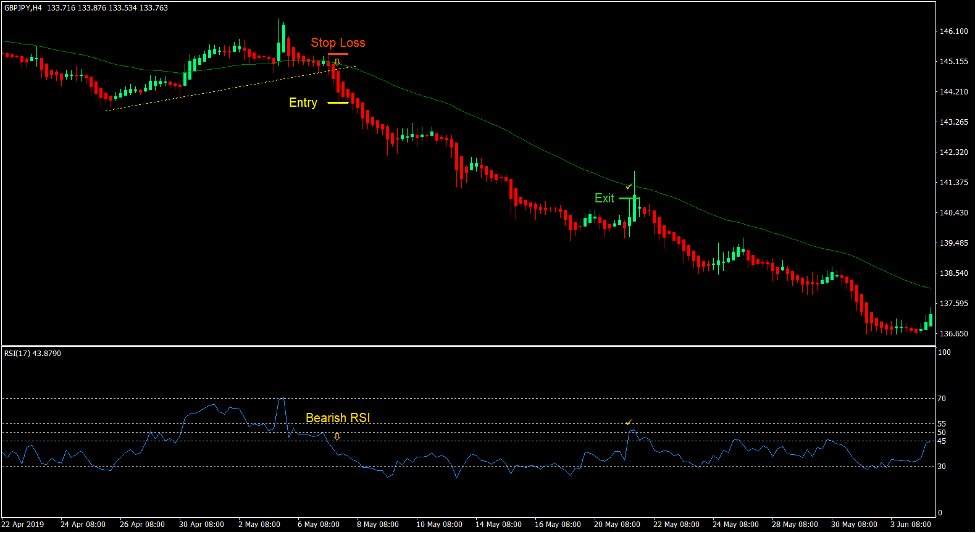Viewport: 977px width, 533px height.
Task: Click the 30 level on the RSI scale
Action: point(942,466)
